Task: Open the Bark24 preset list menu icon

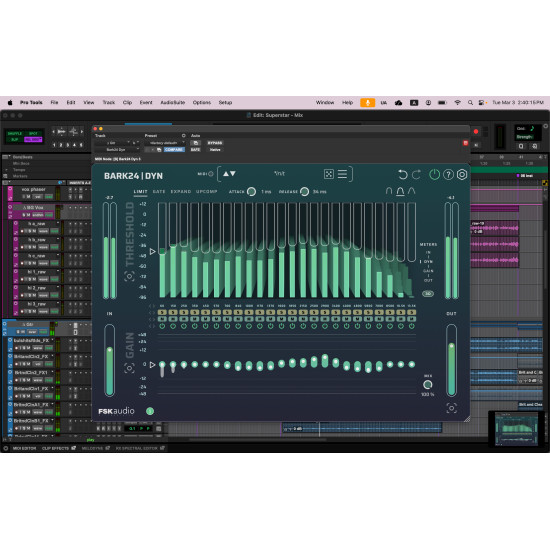Action: coord(342,174)
